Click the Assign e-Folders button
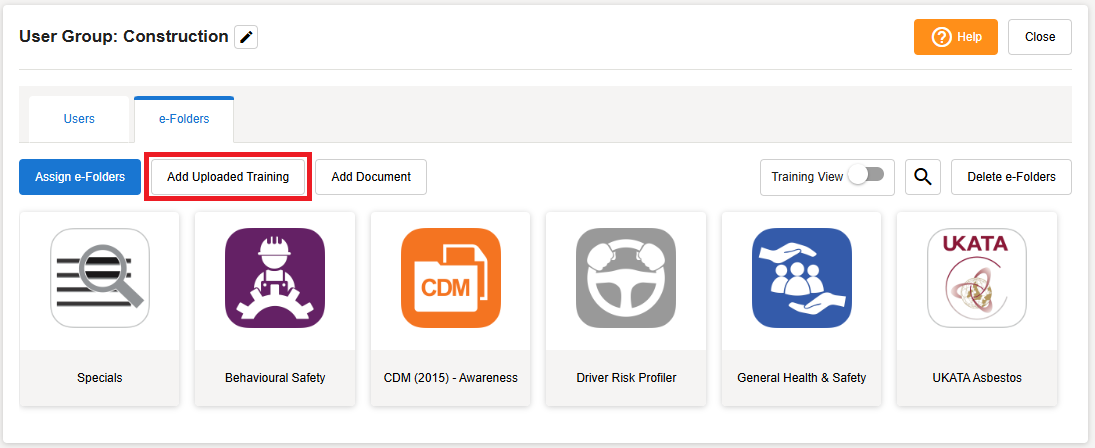The height and width of the screenshot is (448, 1095). coord(80,177)
